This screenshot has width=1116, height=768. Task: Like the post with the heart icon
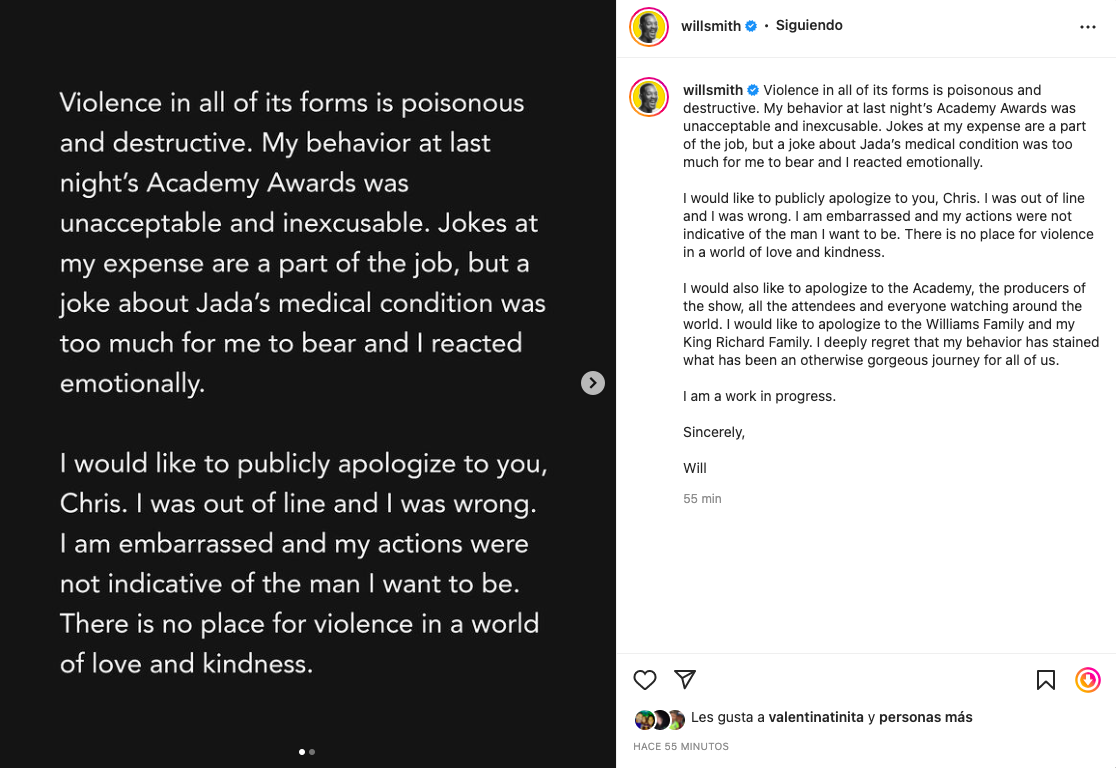coord(645,680)
